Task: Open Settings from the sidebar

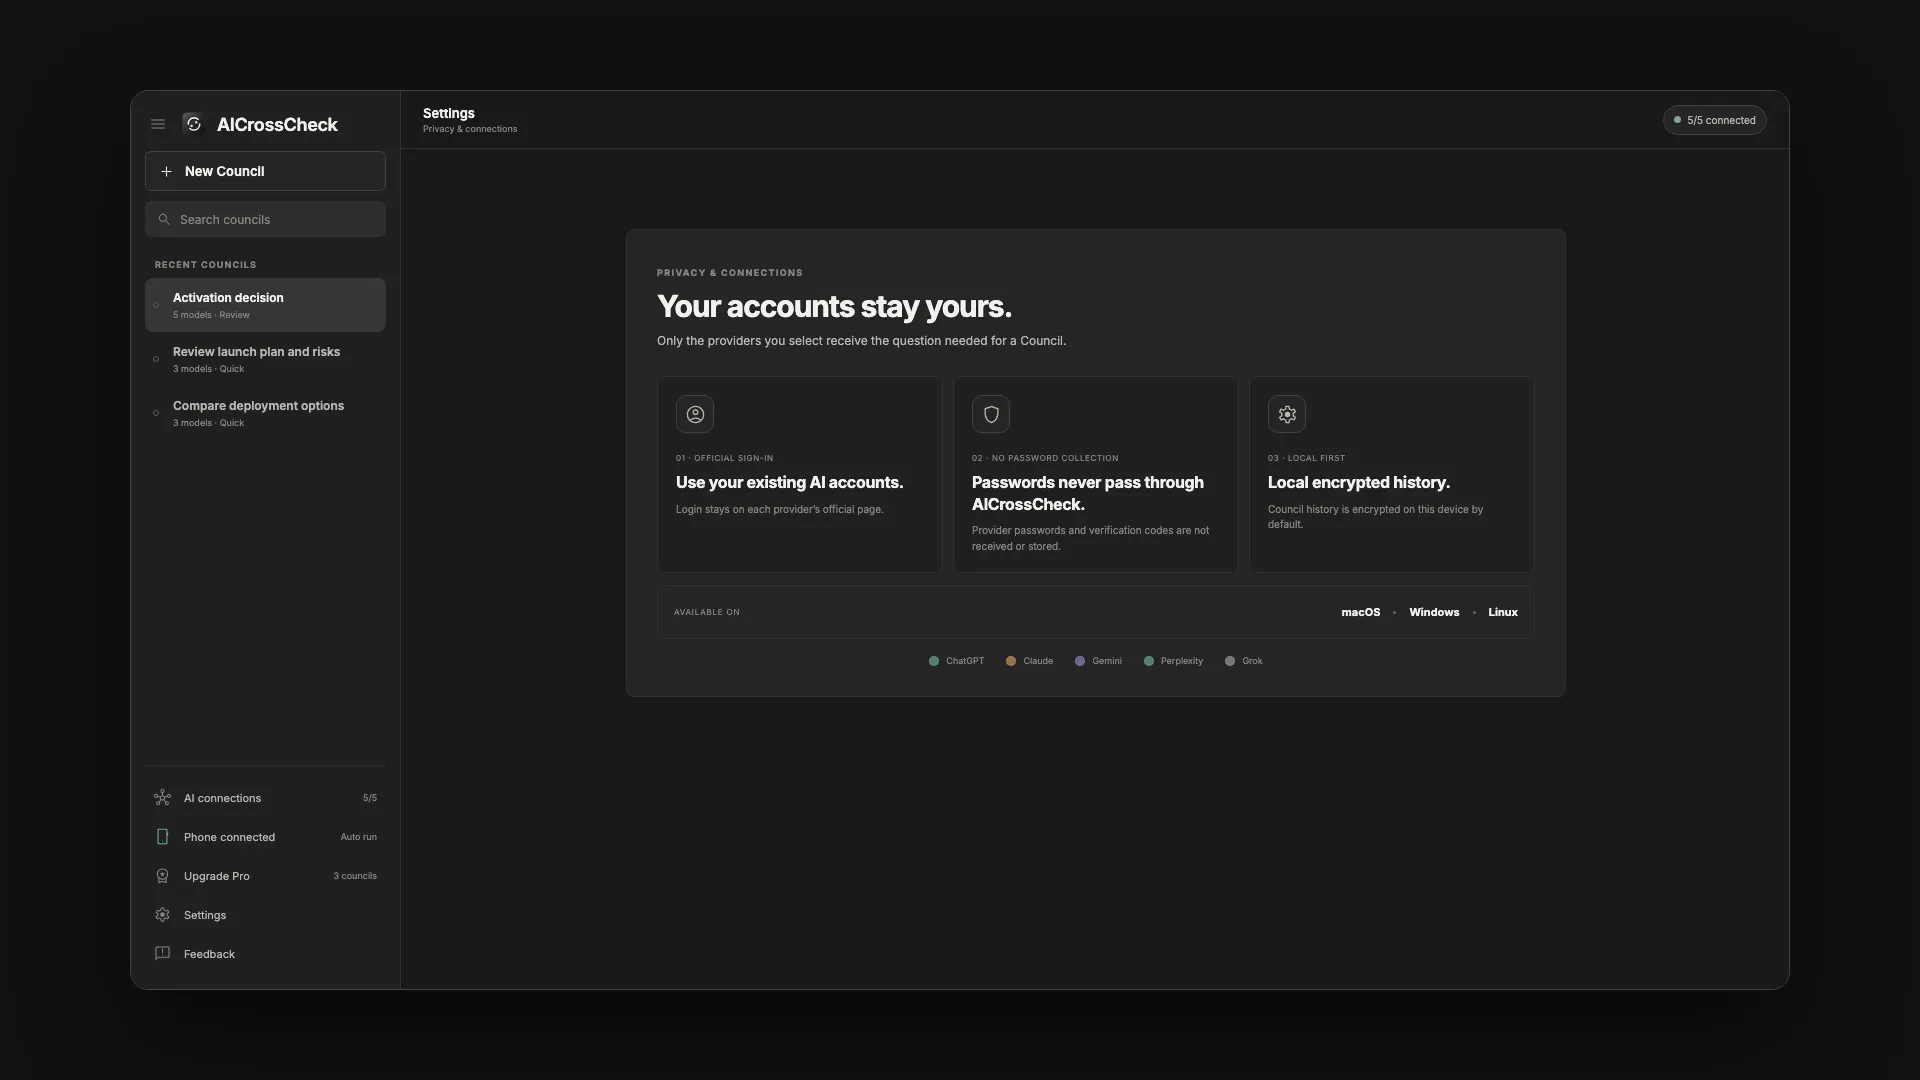Action: click(x=265, y=915)
